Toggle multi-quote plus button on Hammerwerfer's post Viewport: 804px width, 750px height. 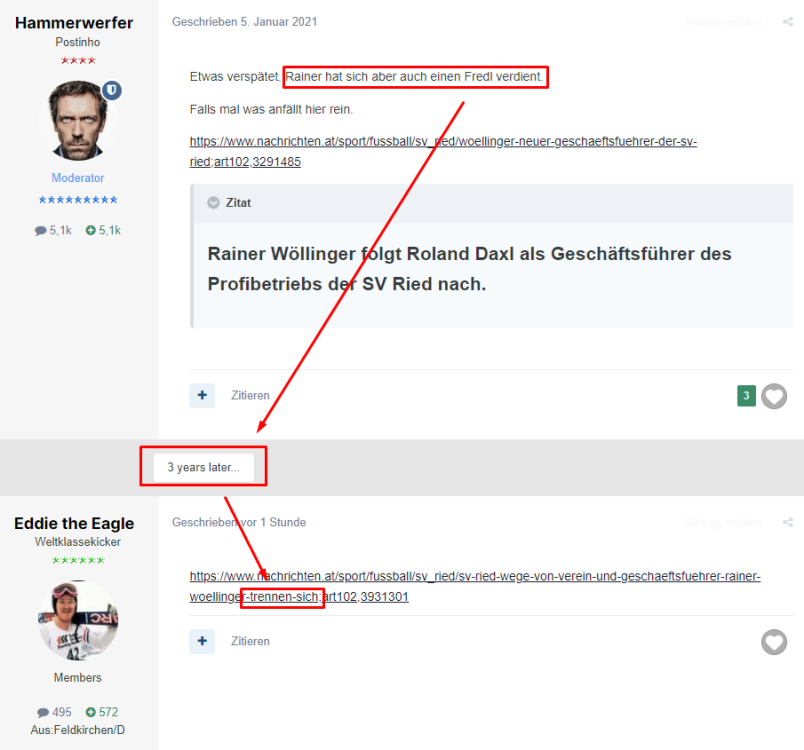click(x=202, y=395)
